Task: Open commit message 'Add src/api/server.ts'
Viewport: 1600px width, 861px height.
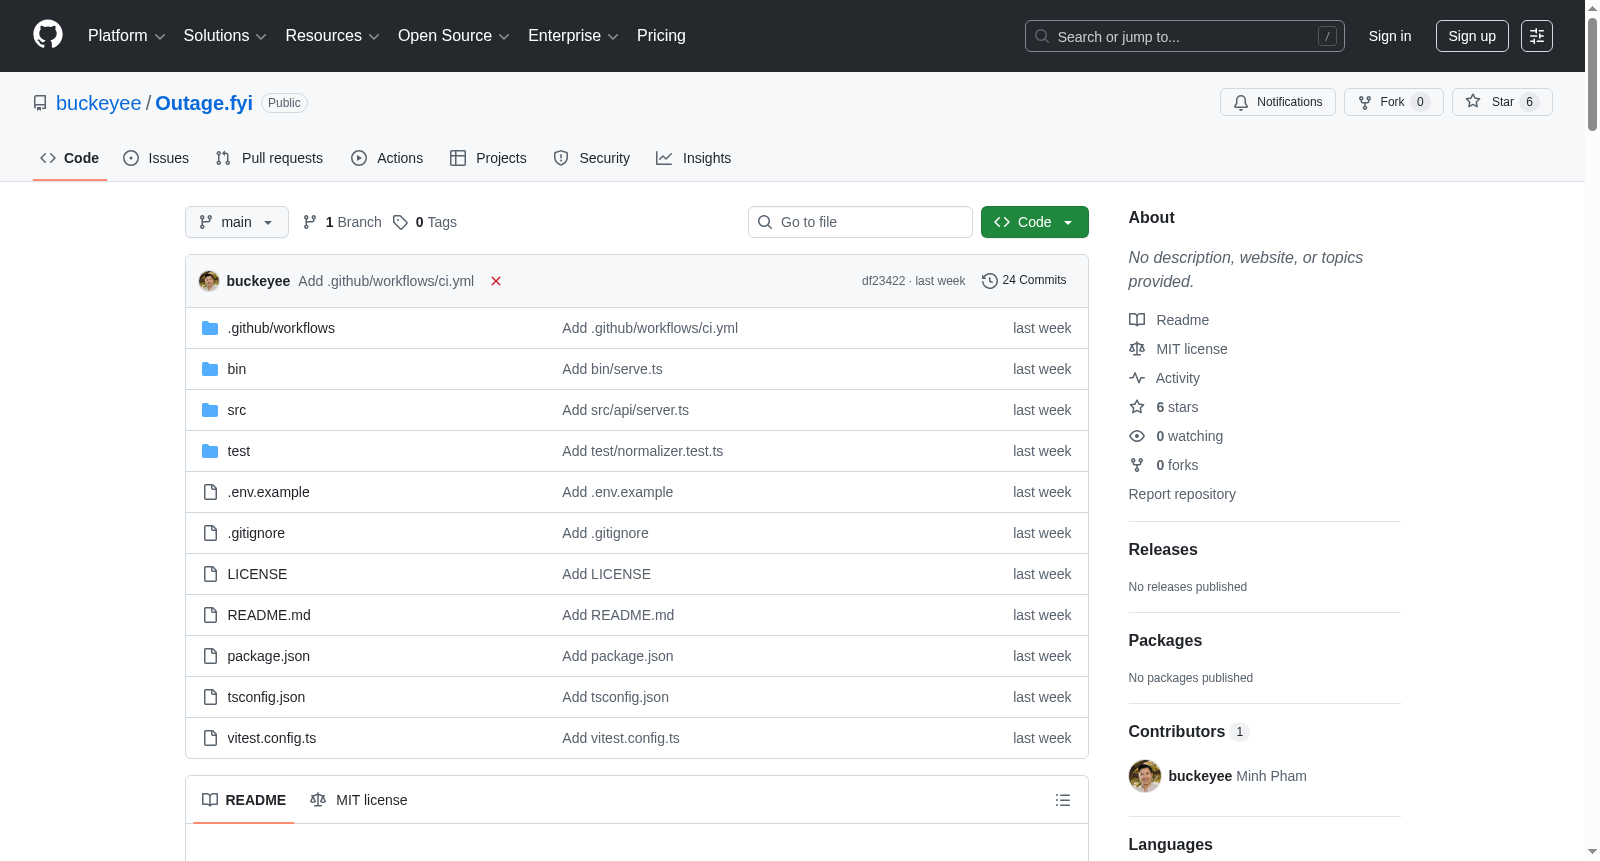Action: coord(625,410)
